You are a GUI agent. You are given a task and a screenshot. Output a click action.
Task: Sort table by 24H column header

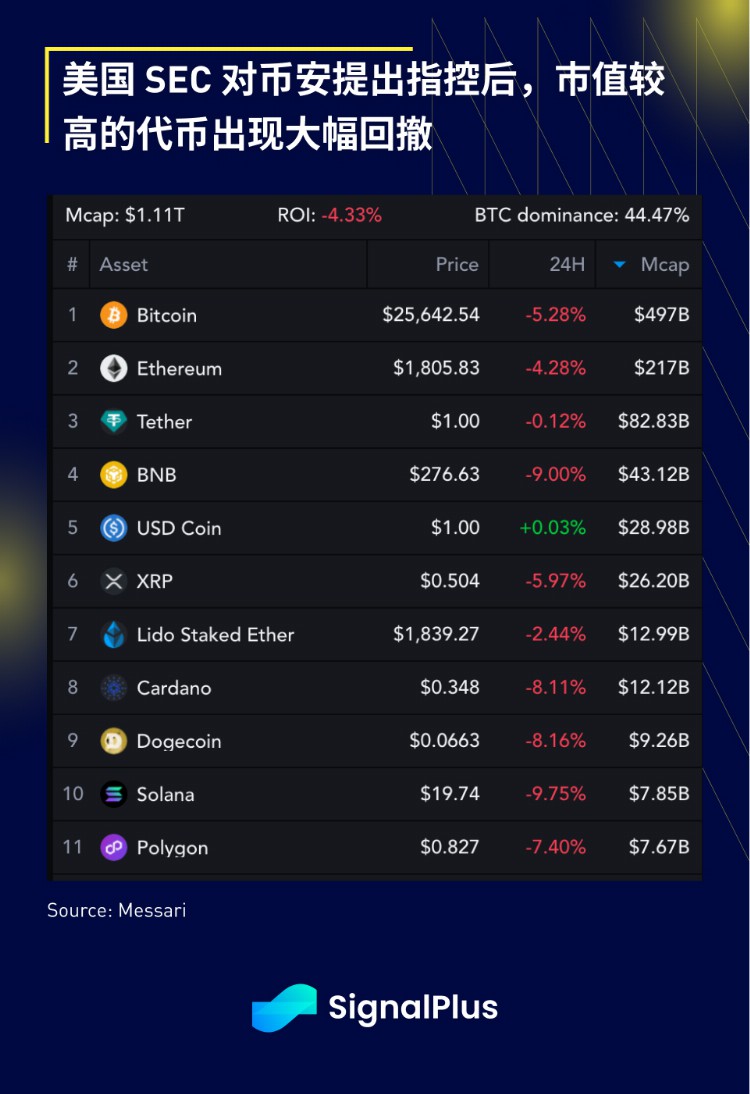[x=567, y=265]
